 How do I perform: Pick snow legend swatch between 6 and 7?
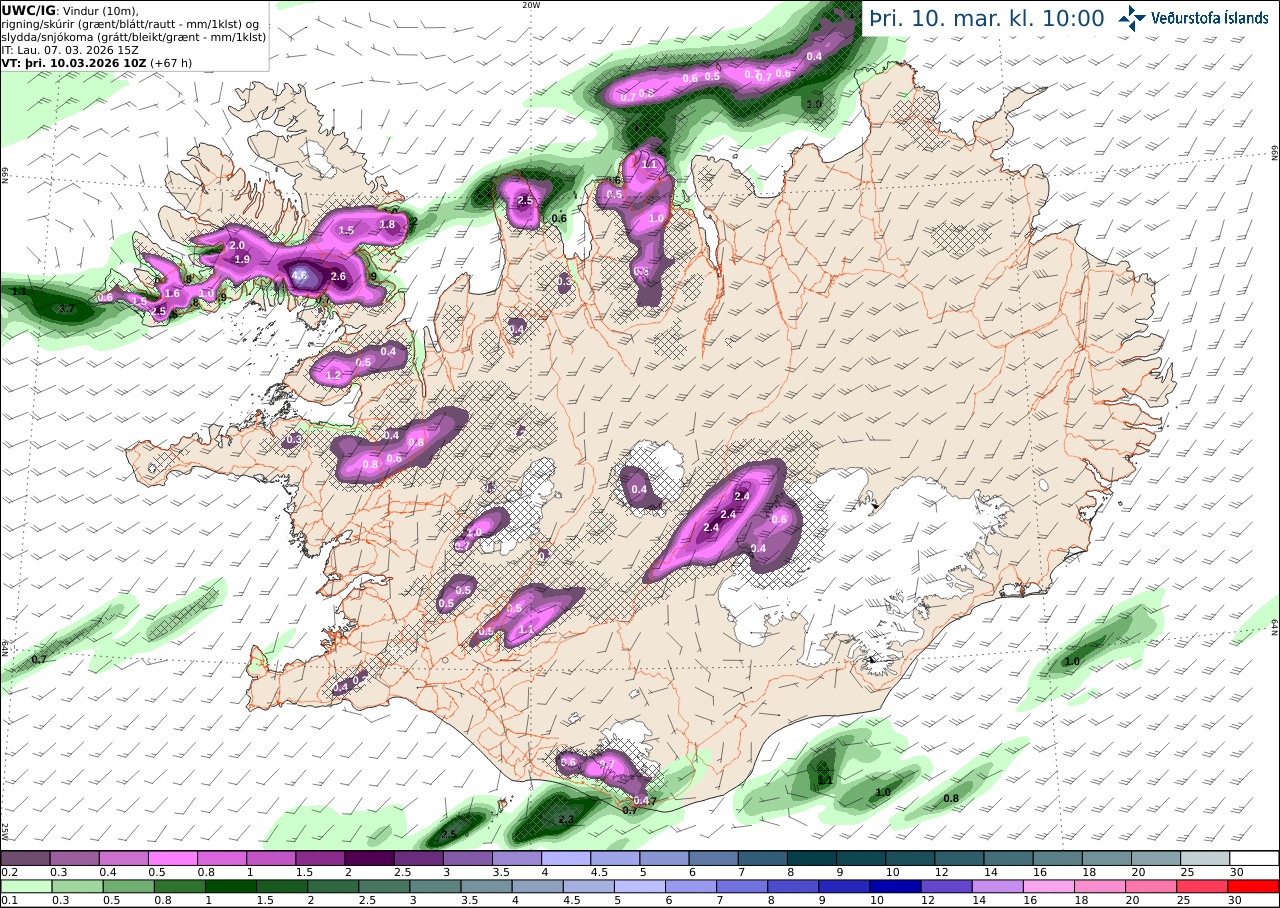[714, 858]
